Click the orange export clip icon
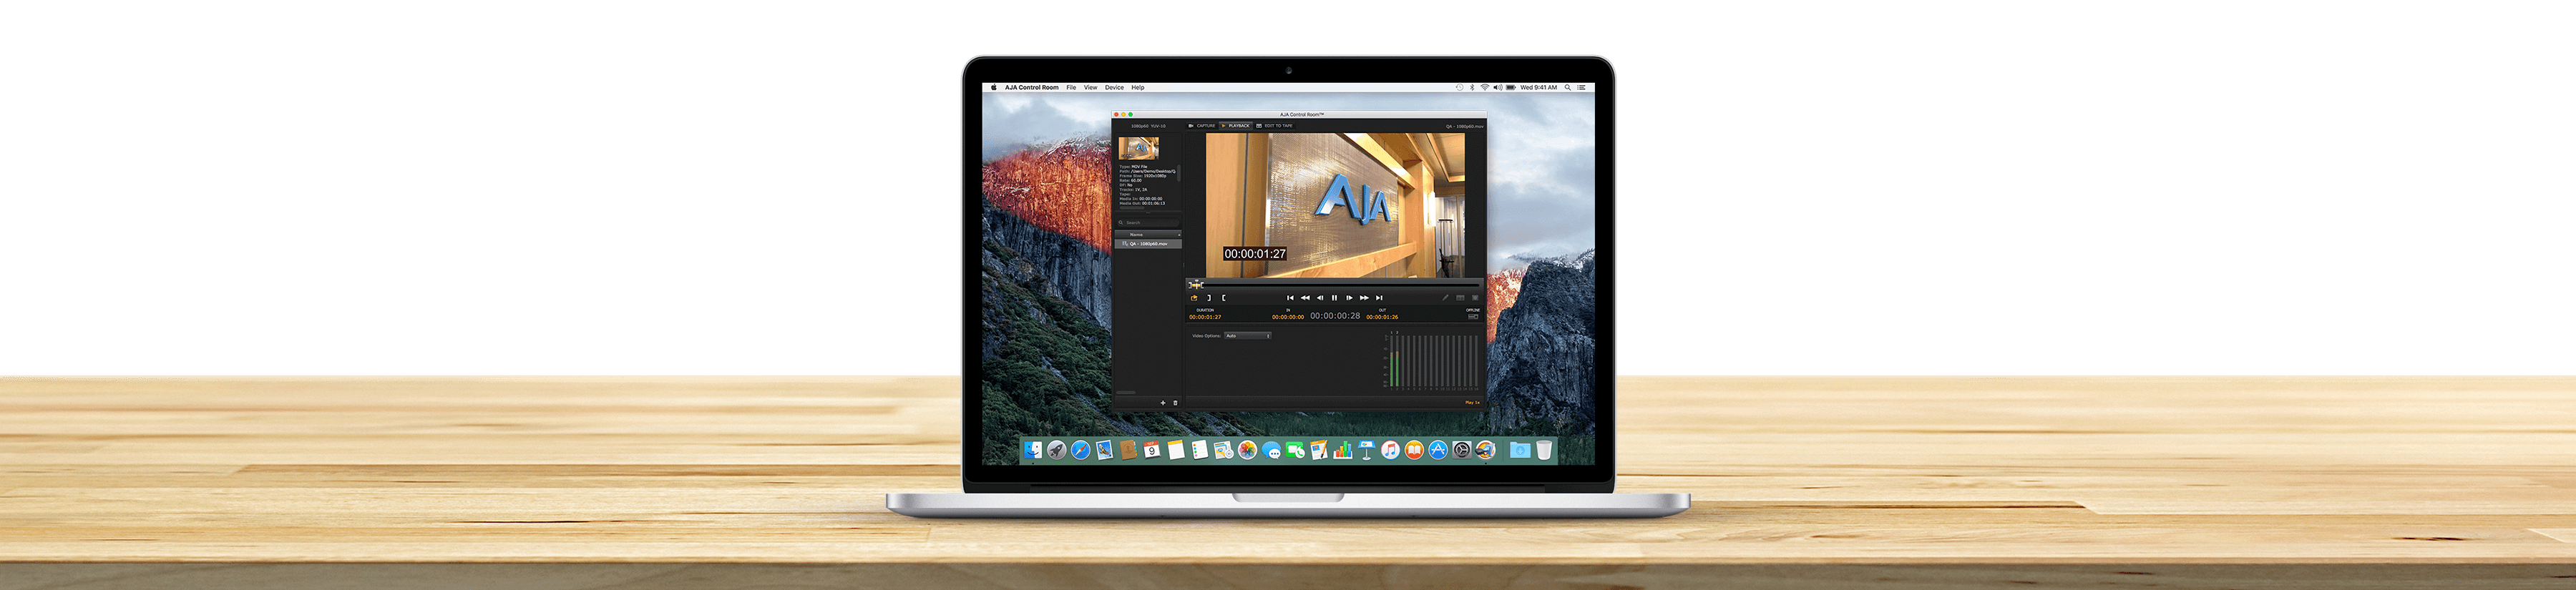 (1194, 298)
